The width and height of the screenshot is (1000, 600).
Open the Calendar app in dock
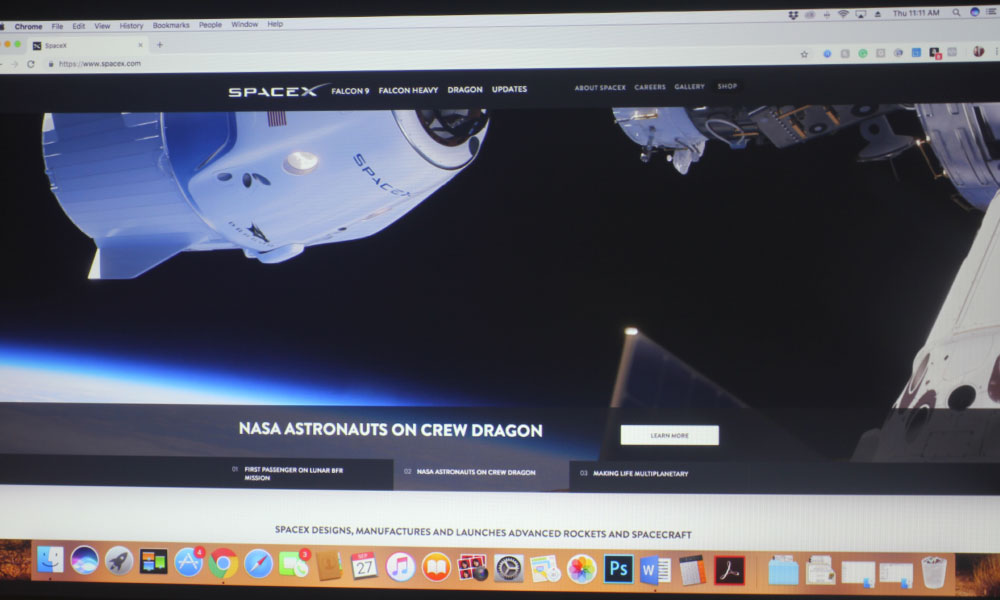click(x=364, y=566)
